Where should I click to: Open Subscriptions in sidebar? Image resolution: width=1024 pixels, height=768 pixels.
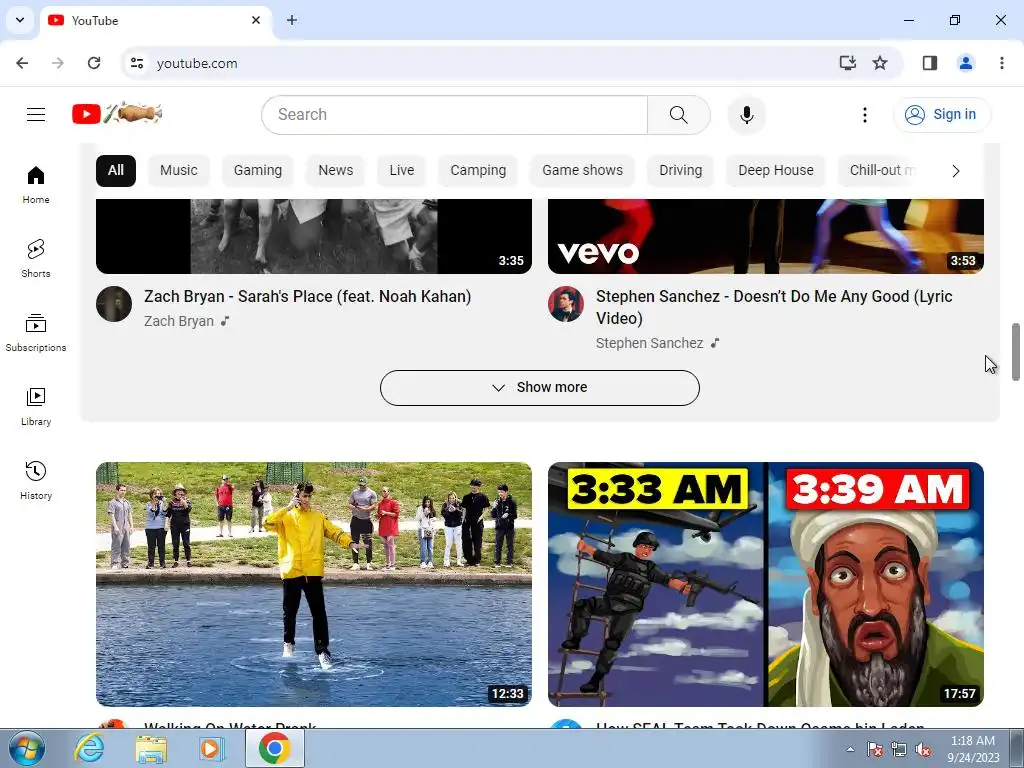click(36, 332)
